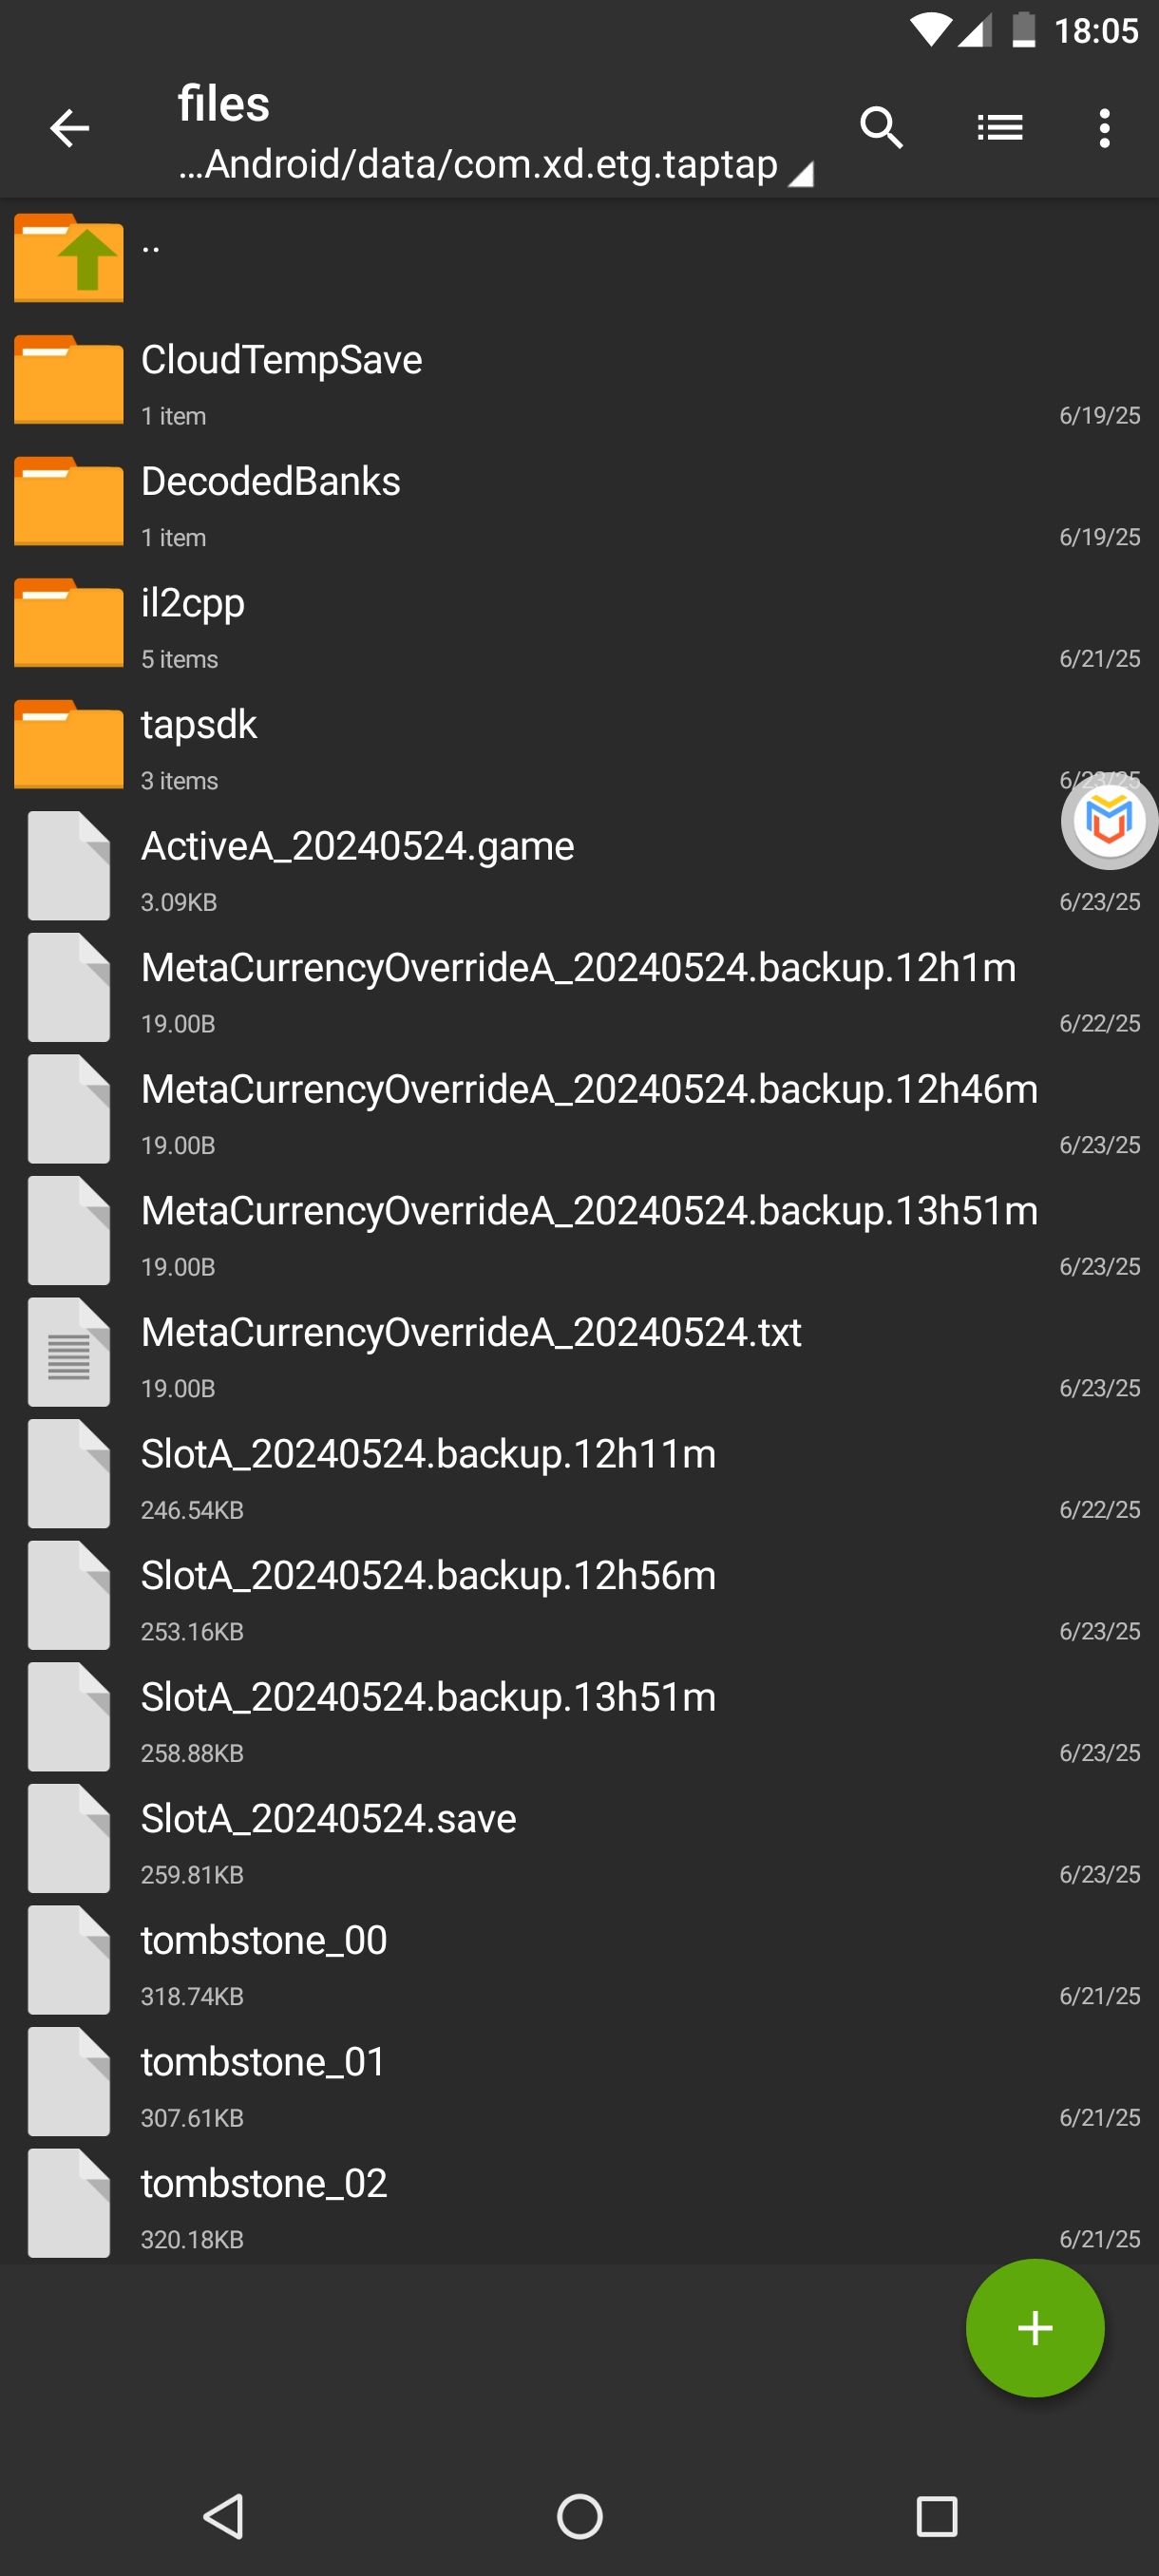
Task: Tap the back arrow in toolbar
Action: point(69,128)
